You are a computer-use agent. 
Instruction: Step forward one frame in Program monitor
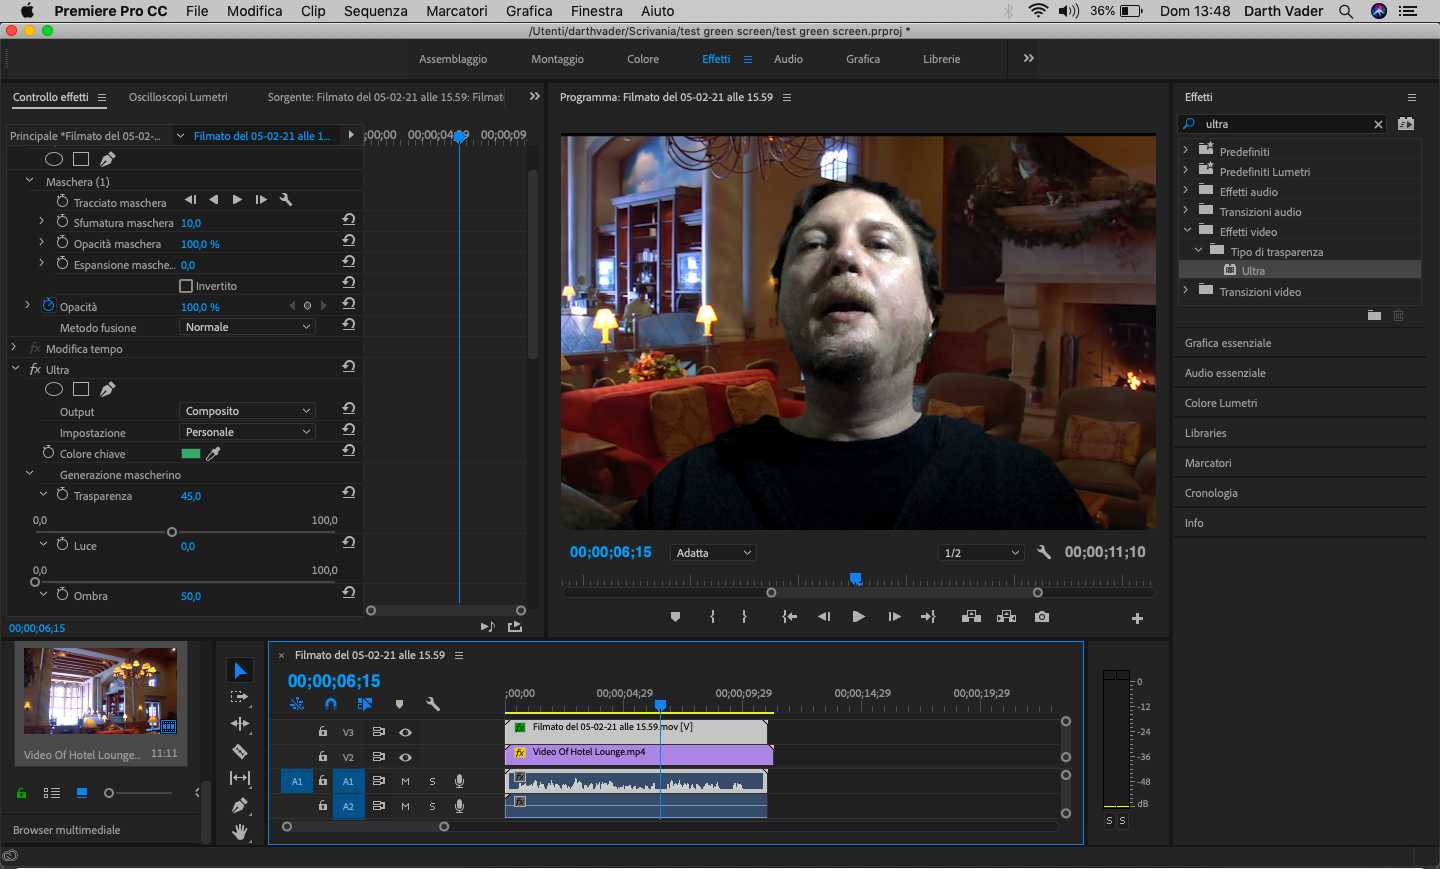[x=894, y=617]
